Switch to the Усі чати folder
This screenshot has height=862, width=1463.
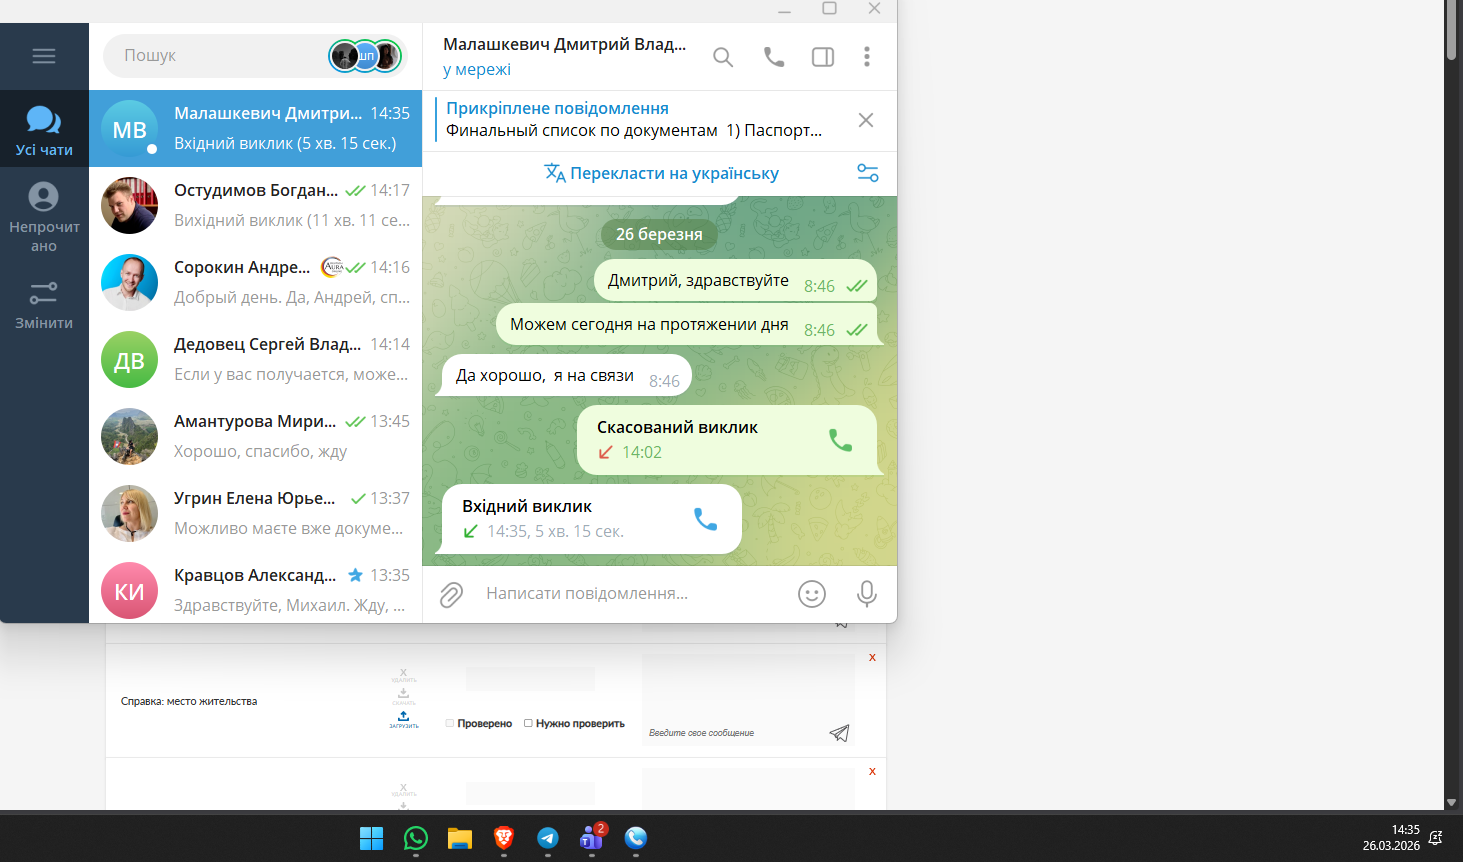point(44,130)
